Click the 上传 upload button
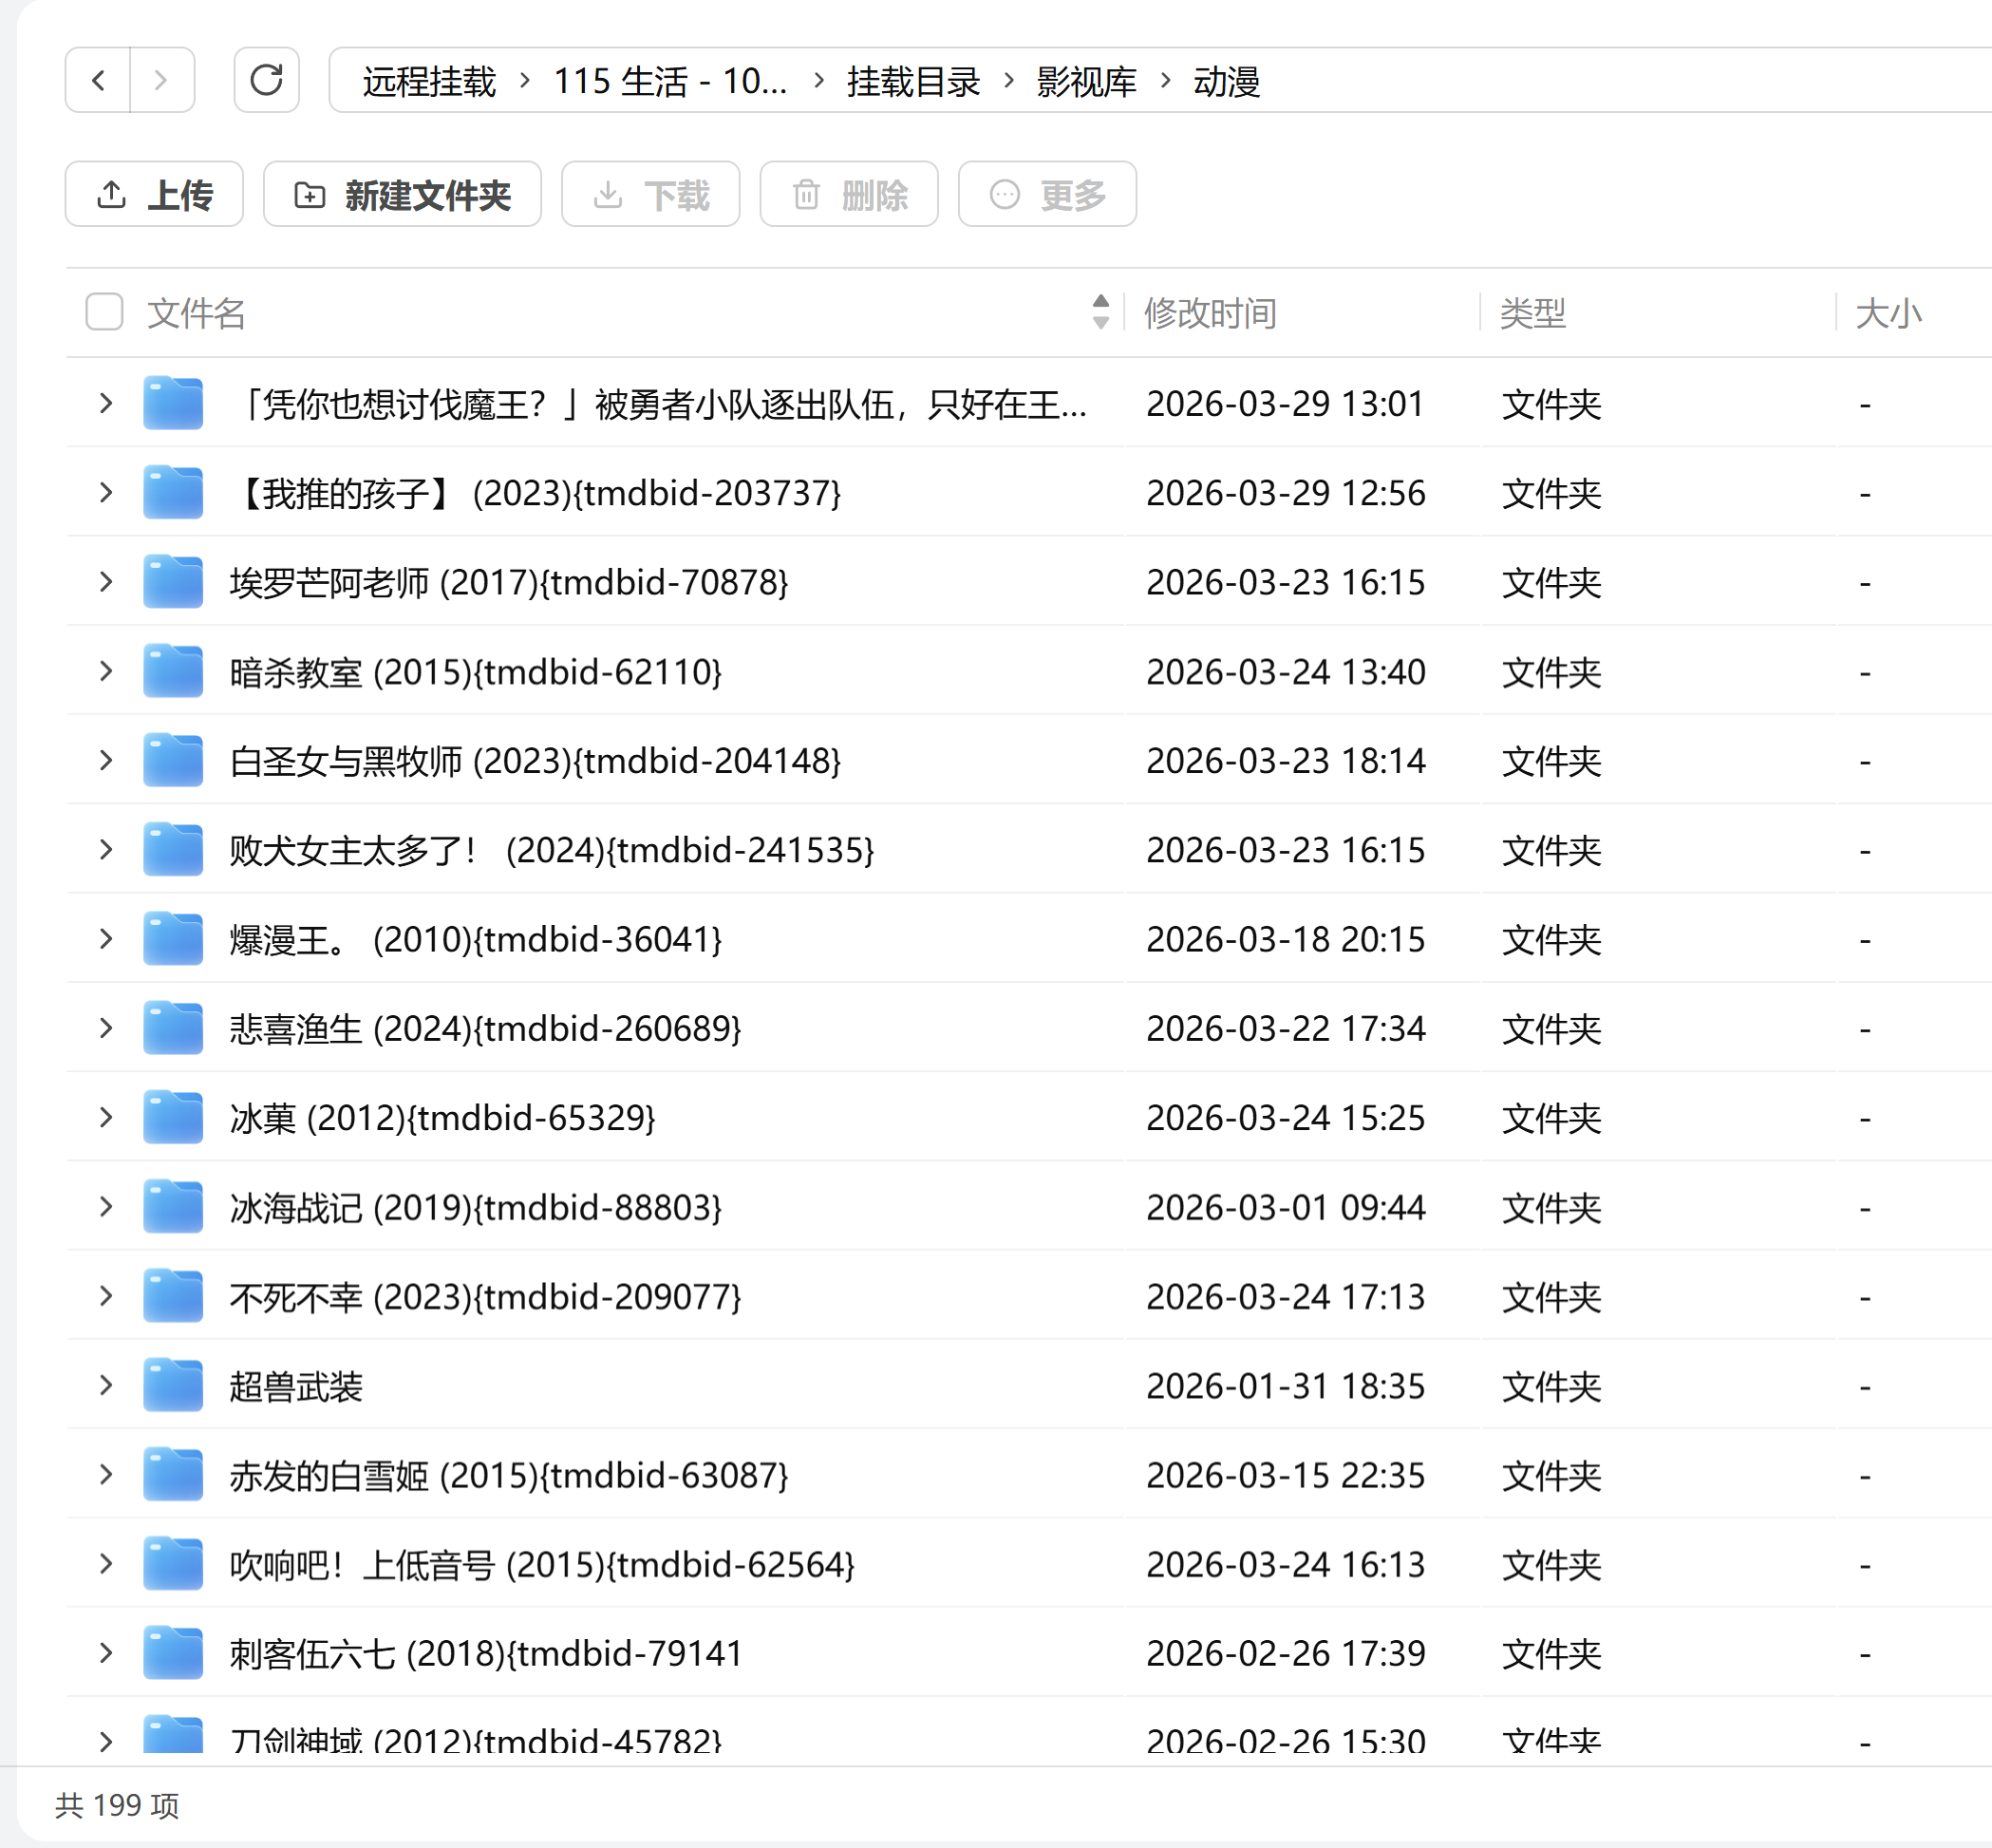Viewport: 1992px width, 1848px height. pyautogui.click(x=154, y=194)
